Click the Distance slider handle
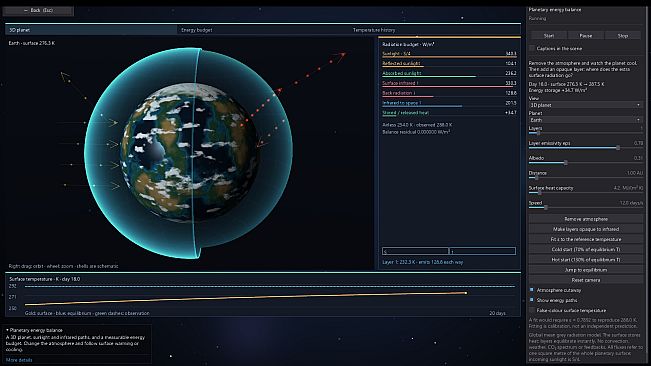This screenshot has width=651, height=366. pyautogui.click(x=536, y=178)
